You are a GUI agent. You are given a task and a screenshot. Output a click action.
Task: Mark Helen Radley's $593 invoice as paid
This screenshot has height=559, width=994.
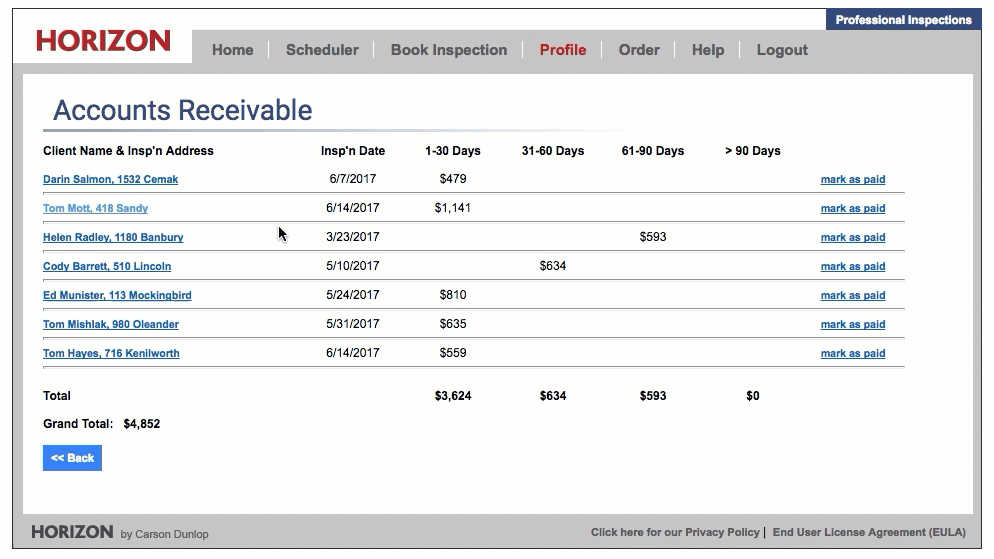pyautogui.click(x=852, y=238)
